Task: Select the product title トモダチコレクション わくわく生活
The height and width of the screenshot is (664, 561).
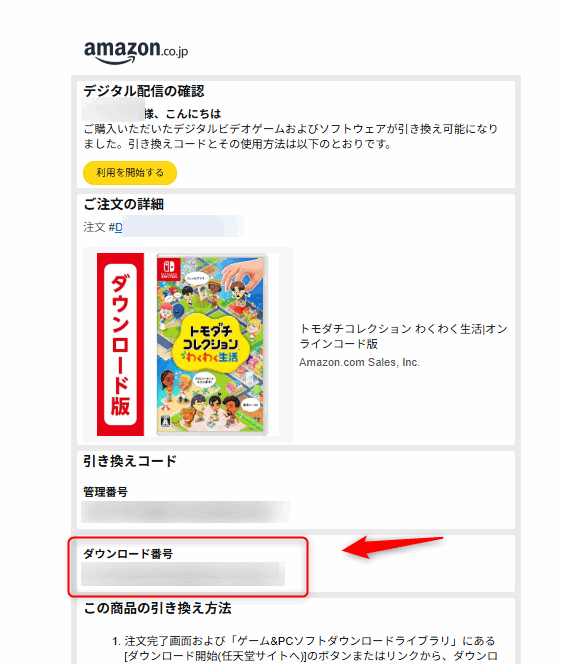Action: coord(403,336)
